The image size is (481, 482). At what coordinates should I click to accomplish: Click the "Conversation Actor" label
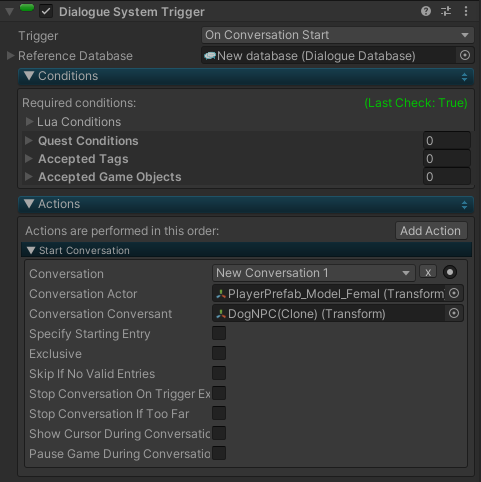tap(83, 294)
